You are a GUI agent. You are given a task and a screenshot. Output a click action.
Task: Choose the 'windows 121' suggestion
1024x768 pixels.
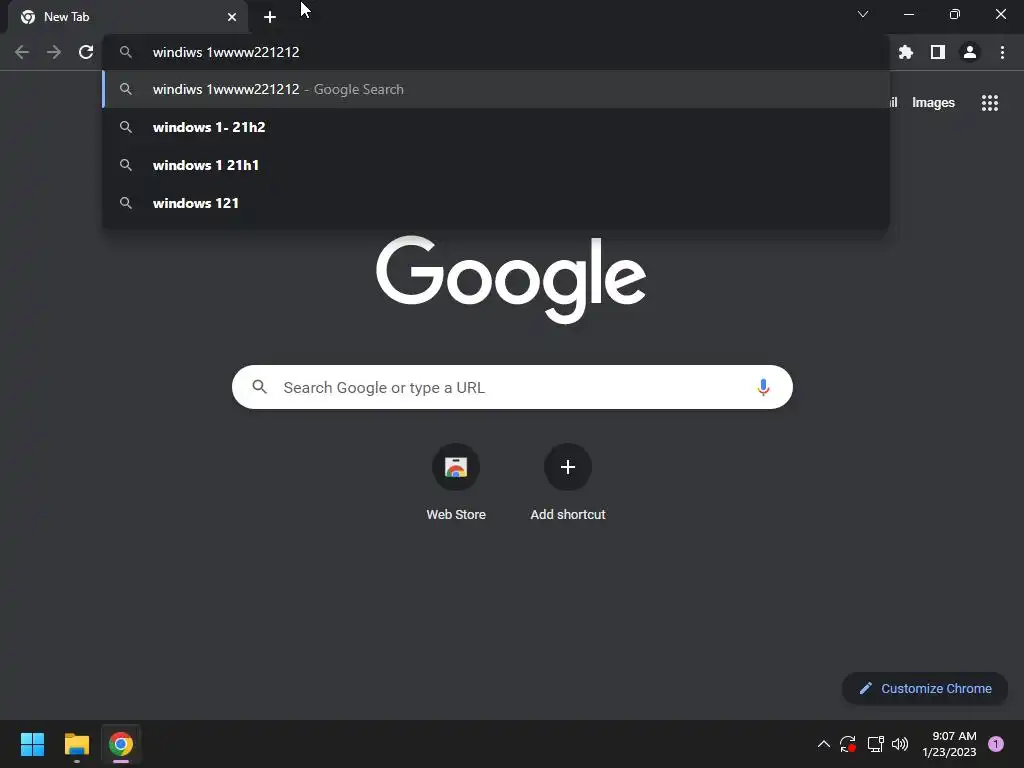click(496, 203)
